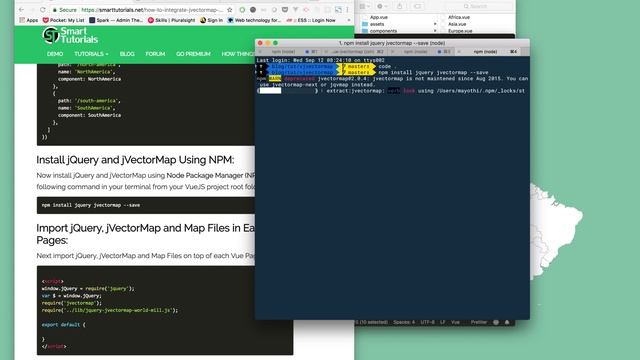Select Europe.vue in Finder
640x360 pixels.
pyautogui.click(x=460, y=31)
